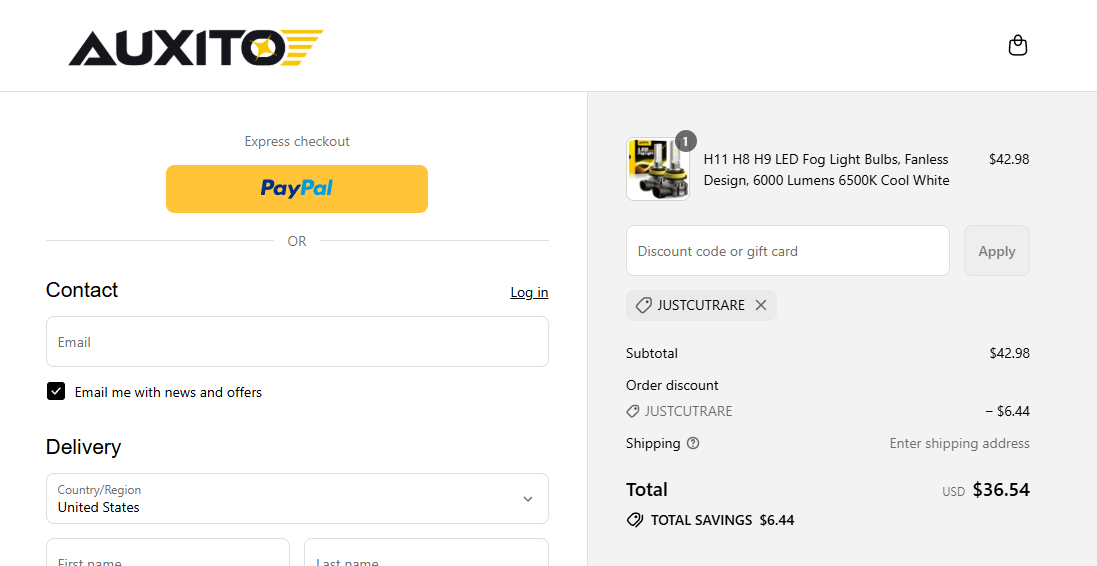Click the $42.98 product price

coord(1009,159)
